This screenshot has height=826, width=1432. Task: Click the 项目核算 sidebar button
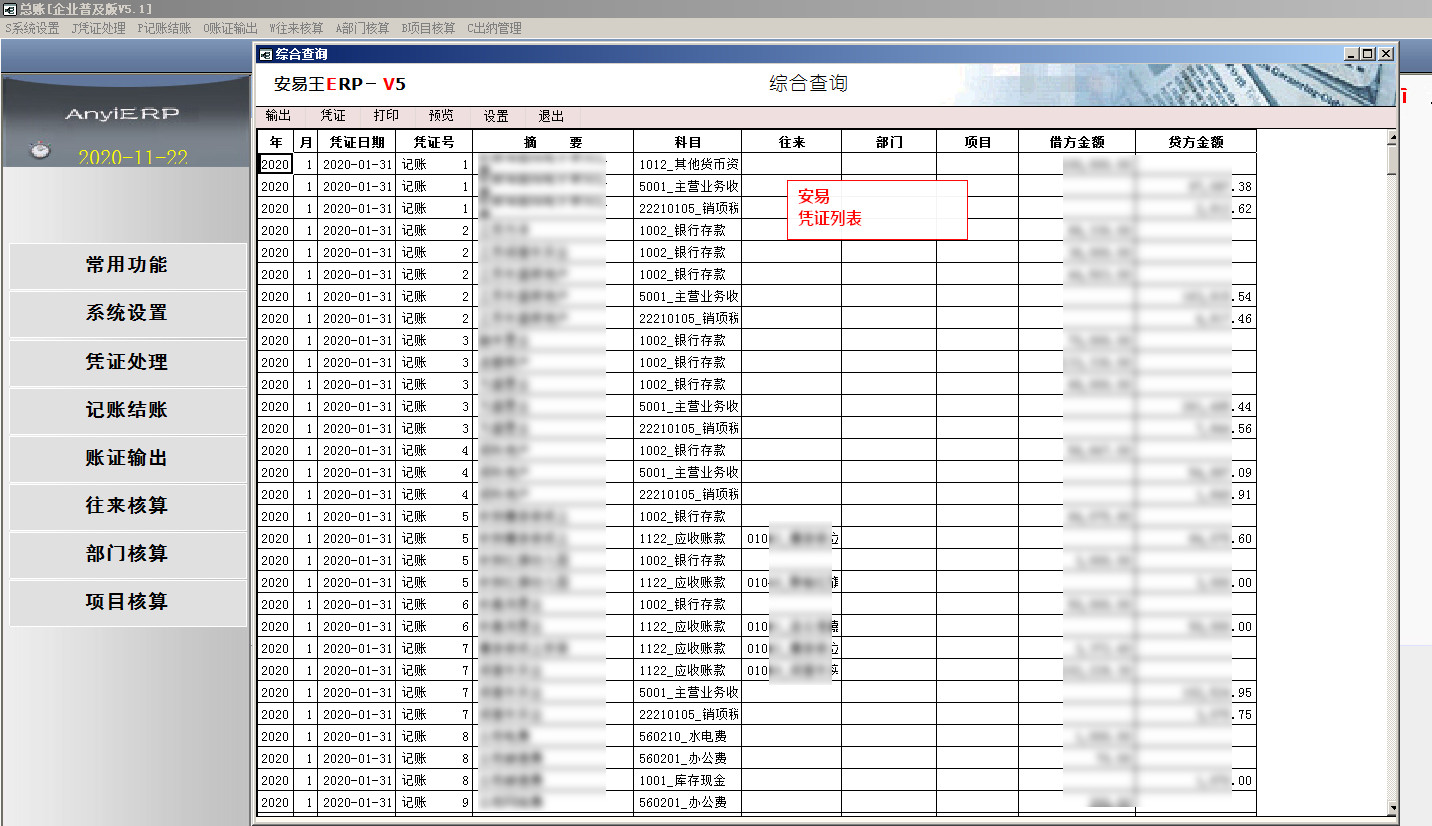[x=127, y=602]
